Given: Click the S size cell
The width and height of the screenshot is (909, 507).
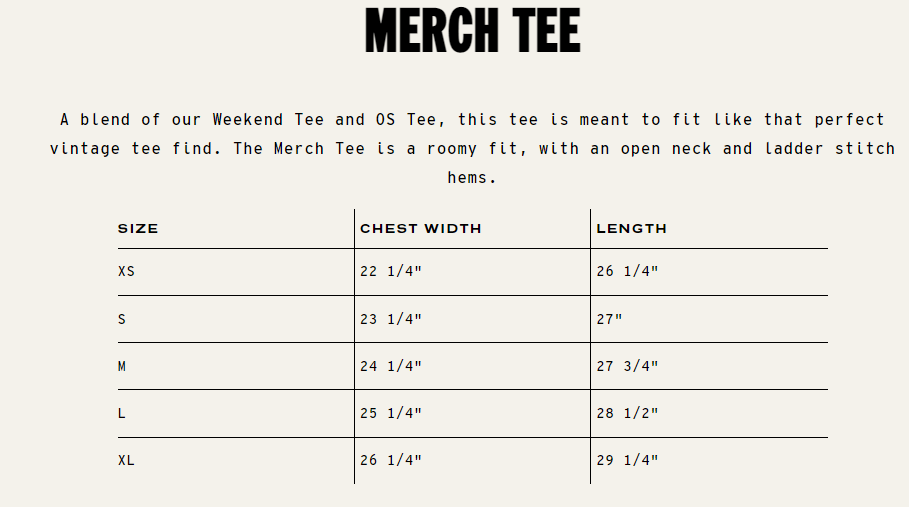Looking at the screenshot, I should (x=122, y=319).
